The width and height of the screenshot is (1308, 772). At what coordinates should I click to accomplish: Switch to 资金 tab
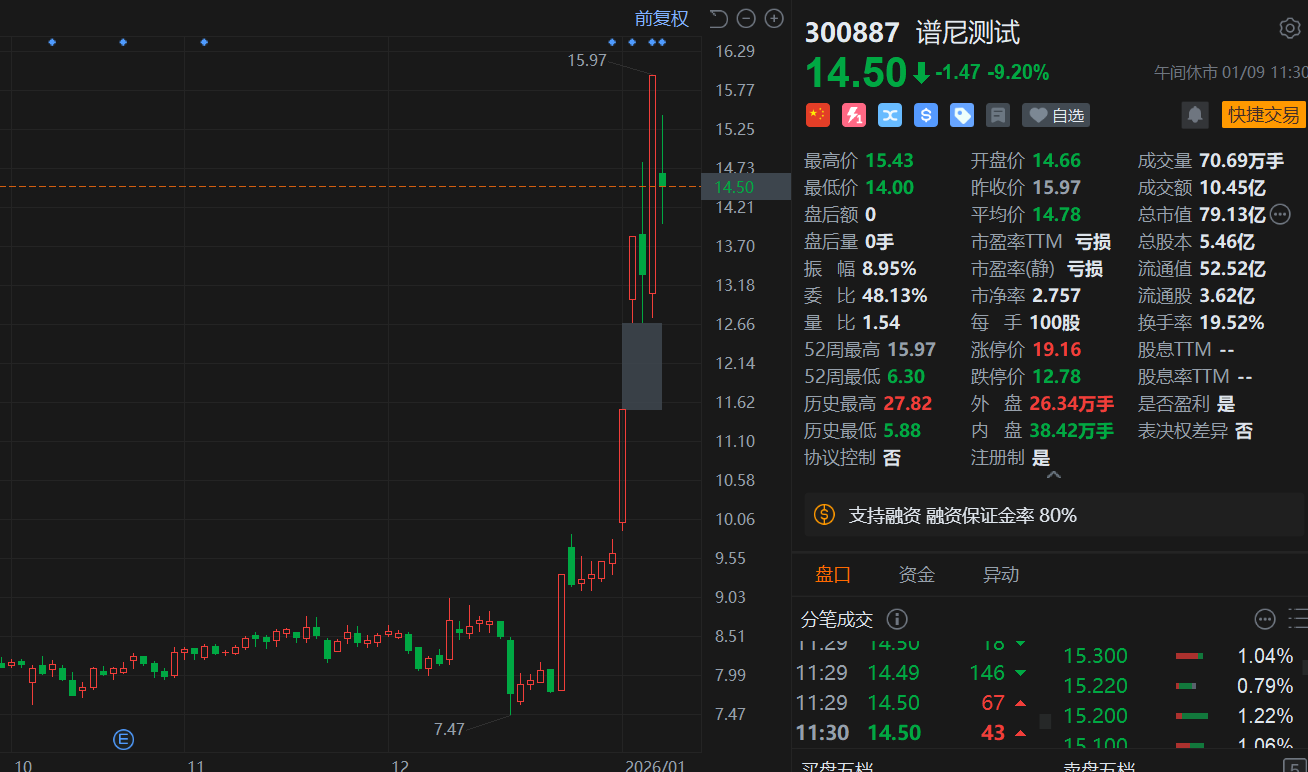(x=916, y=574)
